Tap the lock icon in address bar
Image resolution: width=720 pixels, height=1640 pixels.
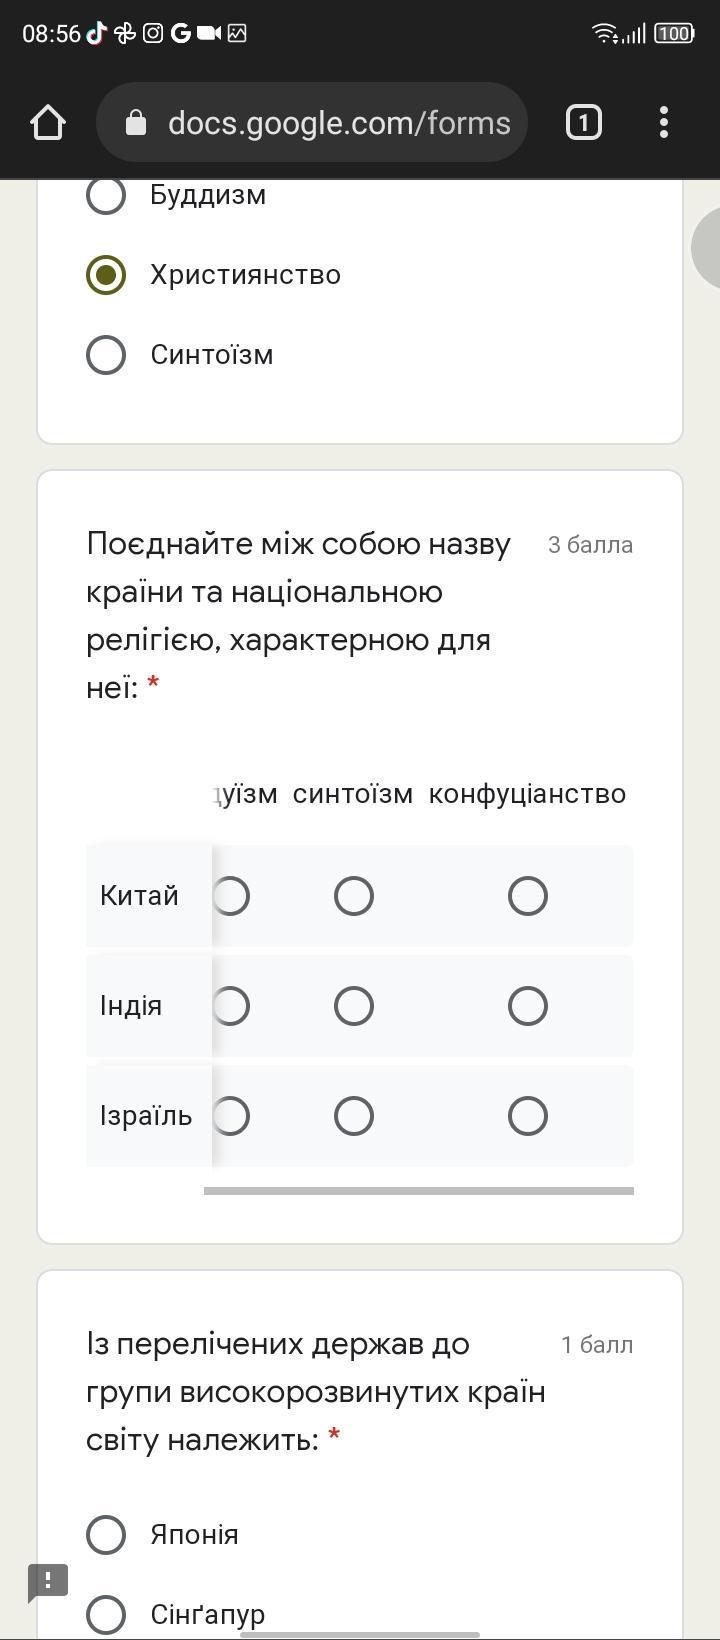coord(136,123)
